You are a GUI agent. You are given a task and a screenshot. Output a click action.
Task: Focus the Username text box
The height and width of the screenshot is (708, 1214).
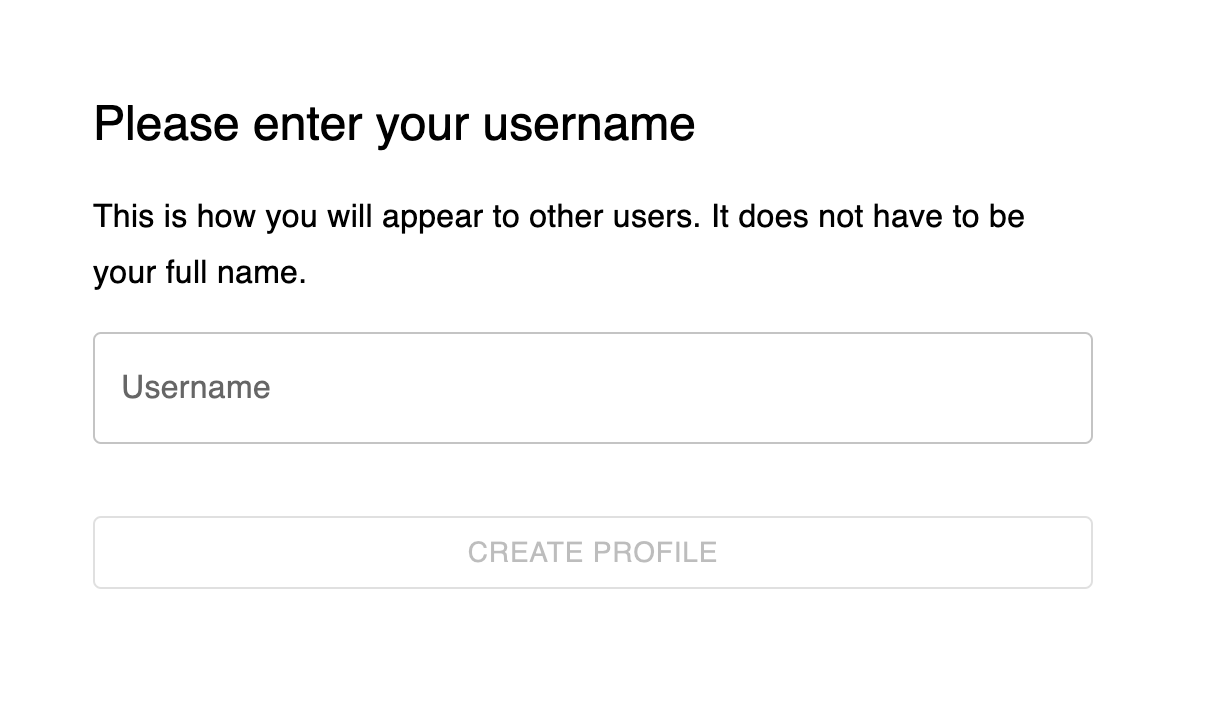[592, 388]
